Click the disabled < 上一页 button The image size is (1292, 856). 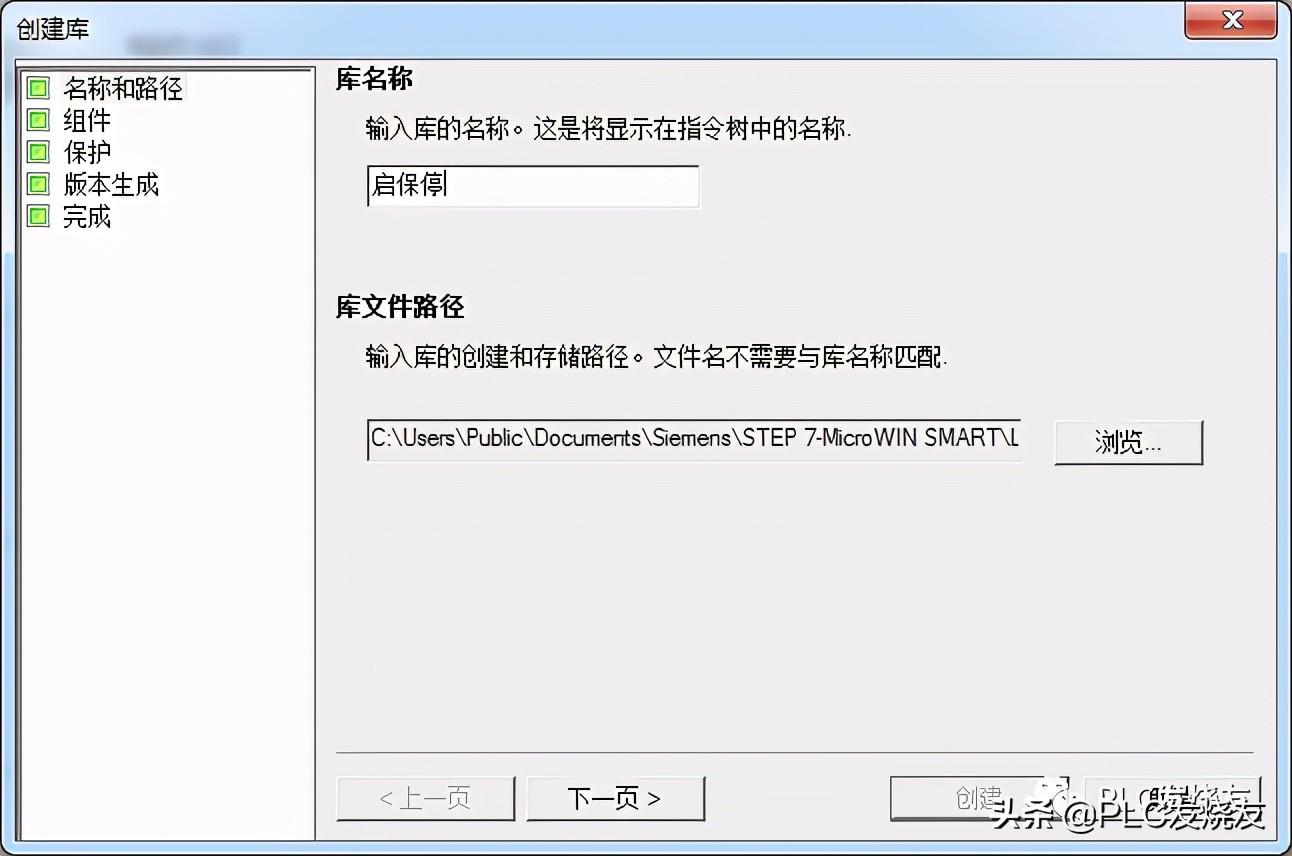click(426, 798)
